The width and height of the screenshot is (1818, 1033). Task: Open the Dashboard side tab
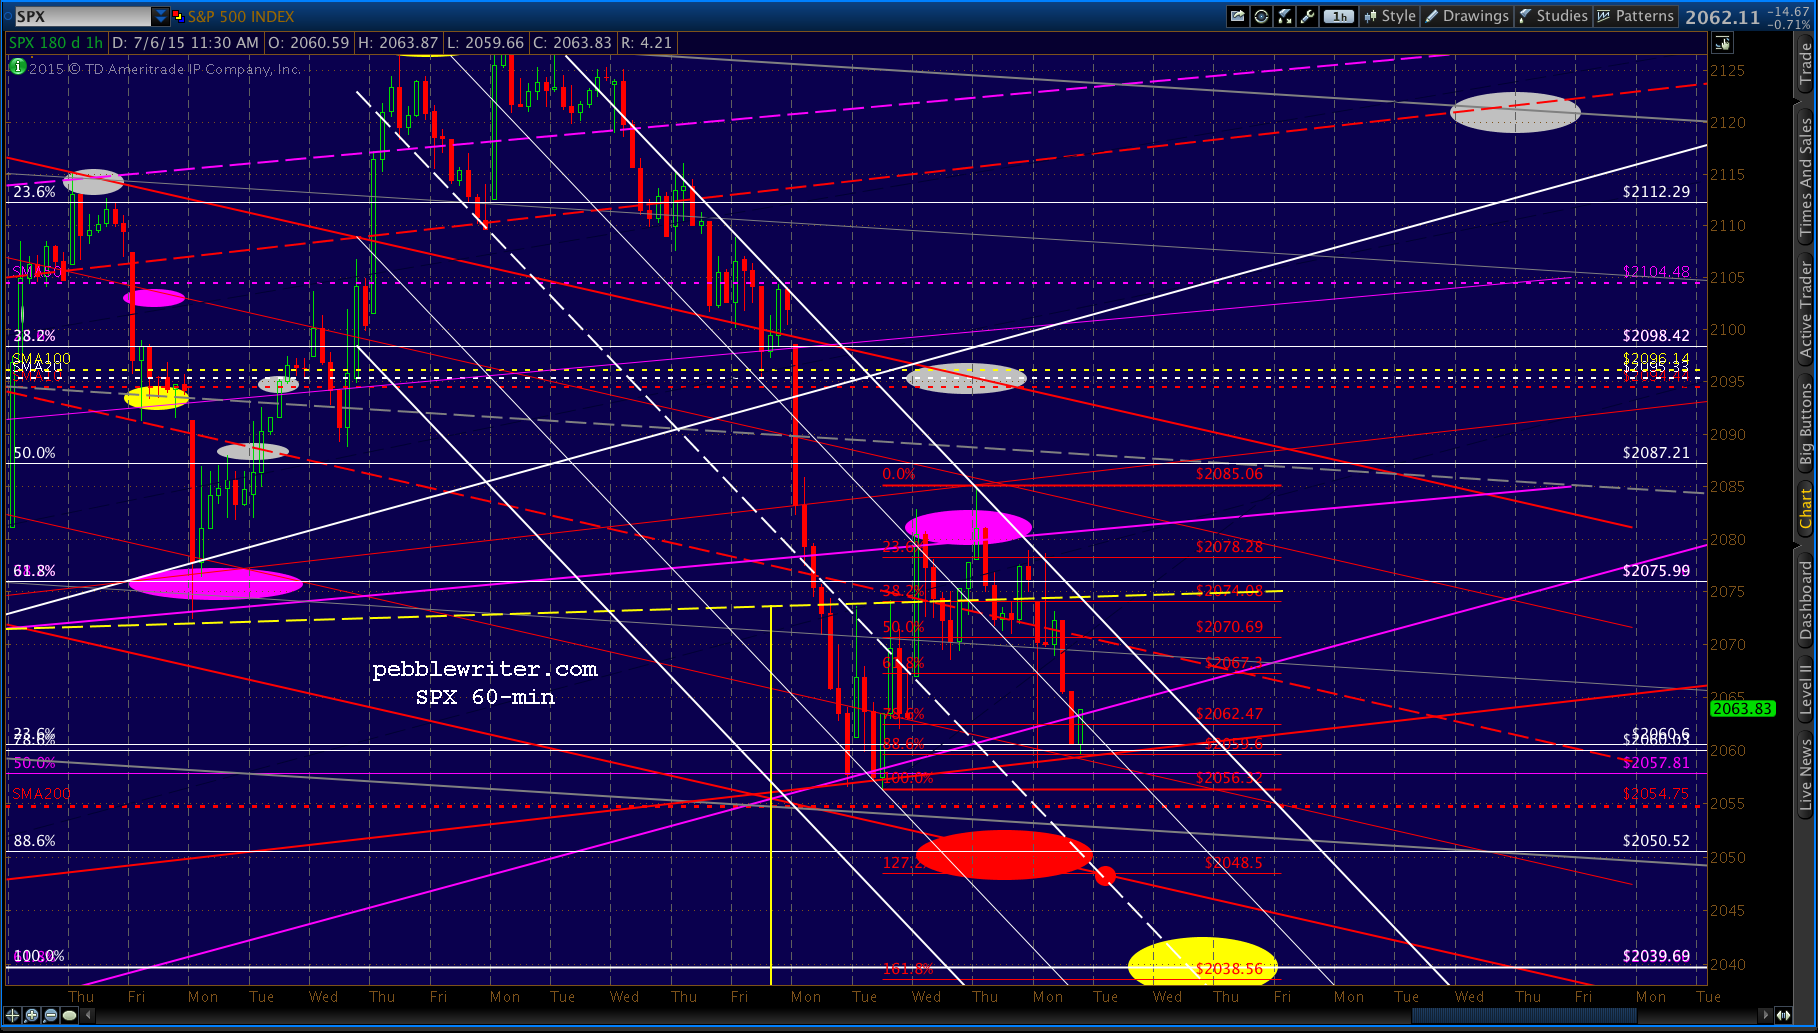(1805, 600)
